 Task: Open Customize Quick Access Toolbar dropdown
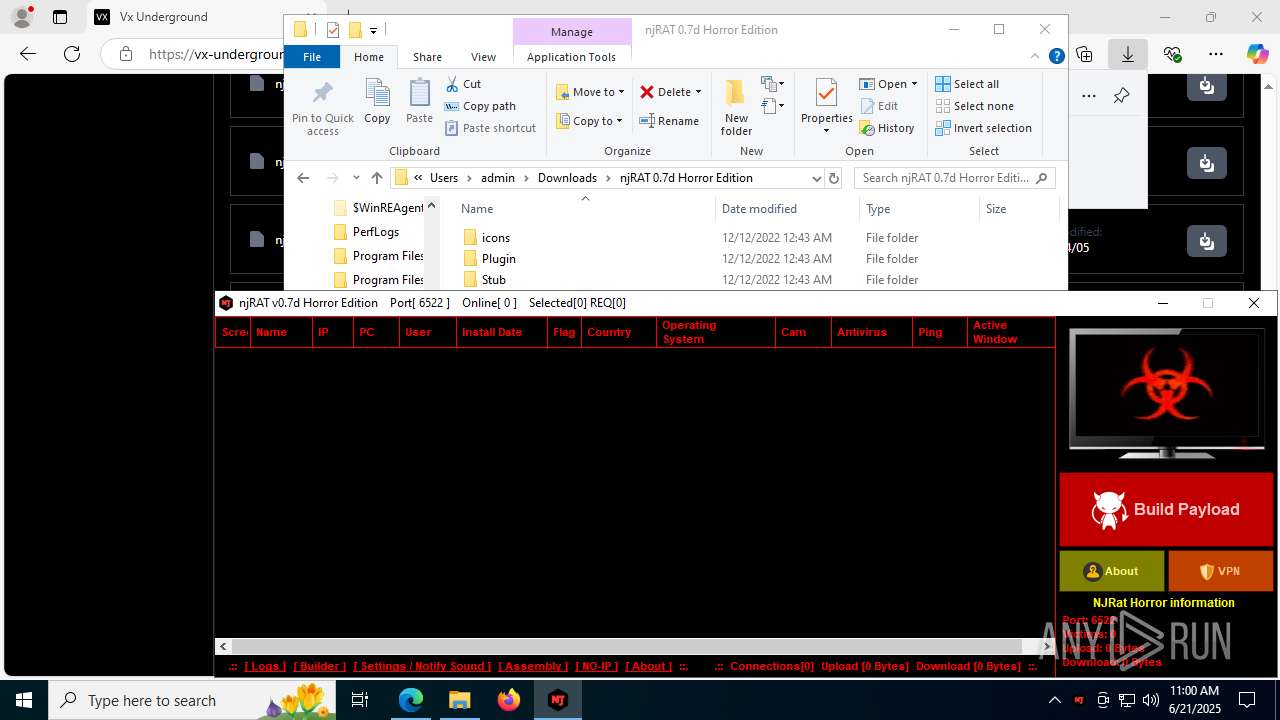pyautogui.click(x=373, y=31)
